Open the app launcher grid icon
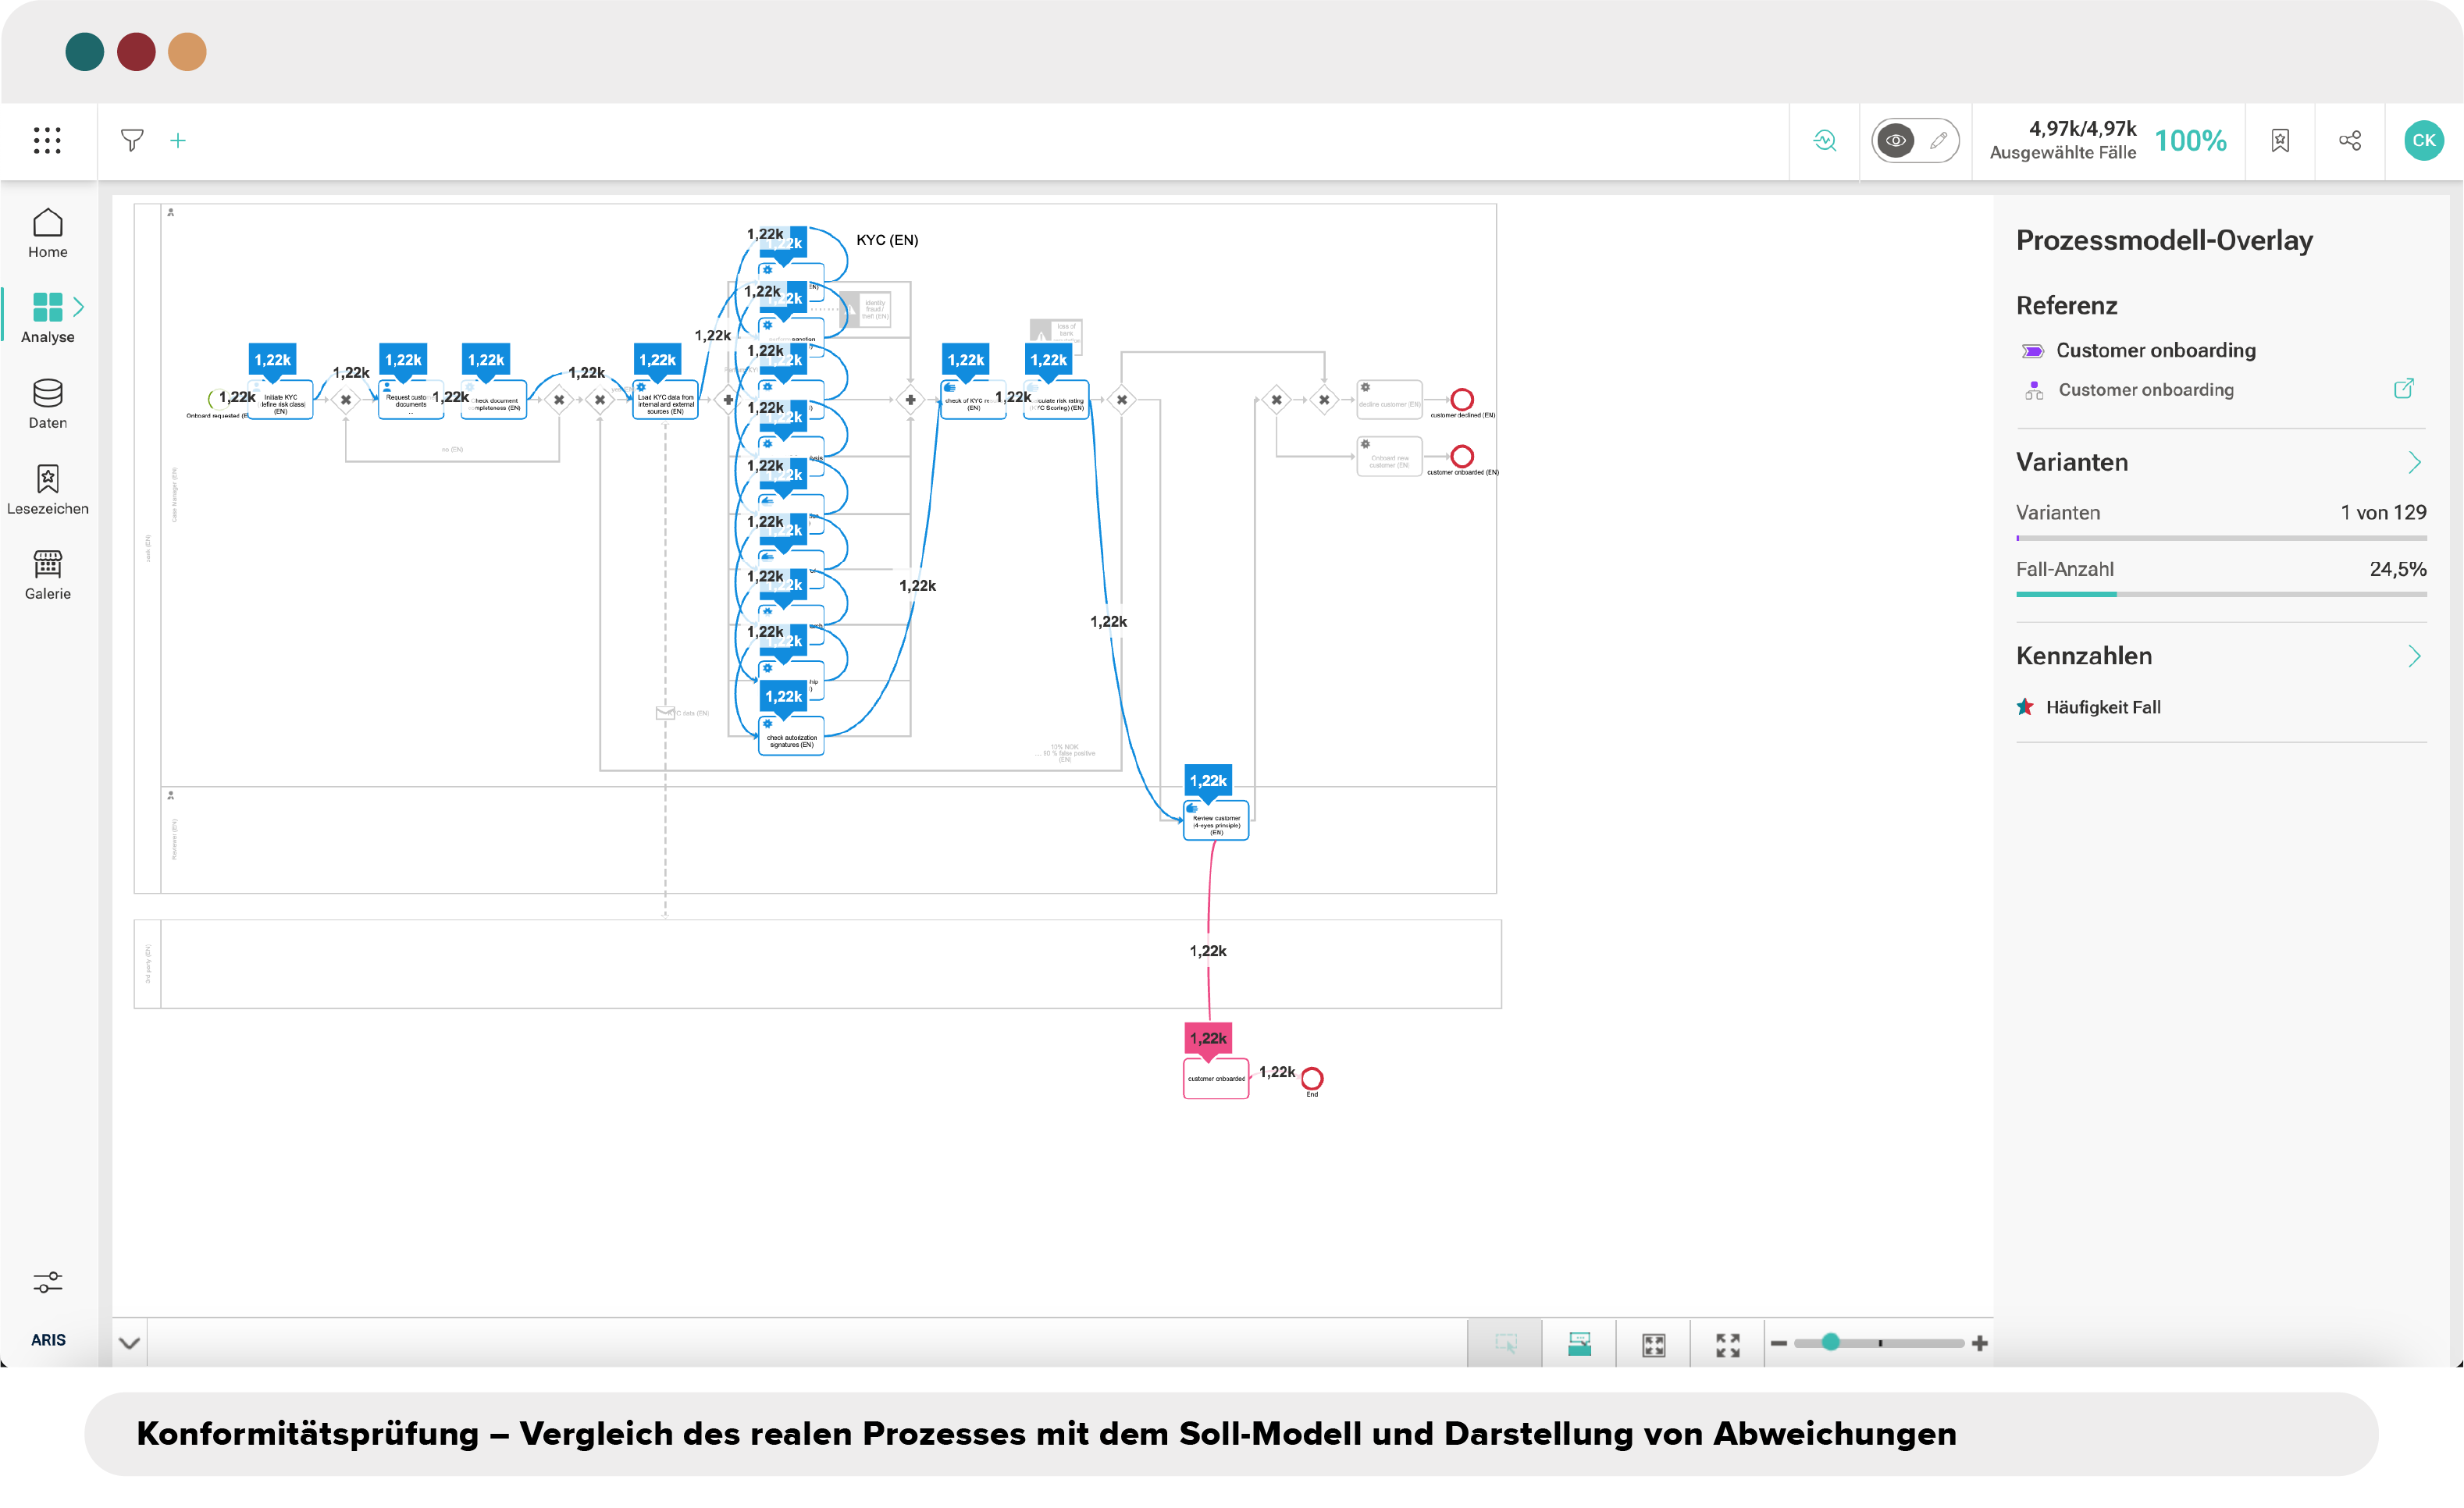 (47, 140)
